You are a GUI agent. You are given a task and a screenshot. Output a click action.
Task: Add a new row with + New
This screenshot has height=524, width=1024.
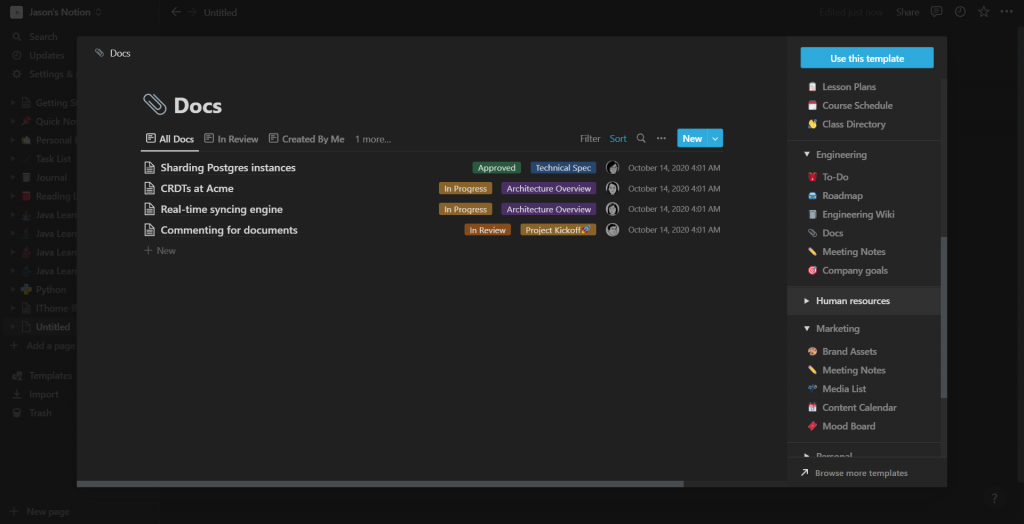tap(159, 251)
